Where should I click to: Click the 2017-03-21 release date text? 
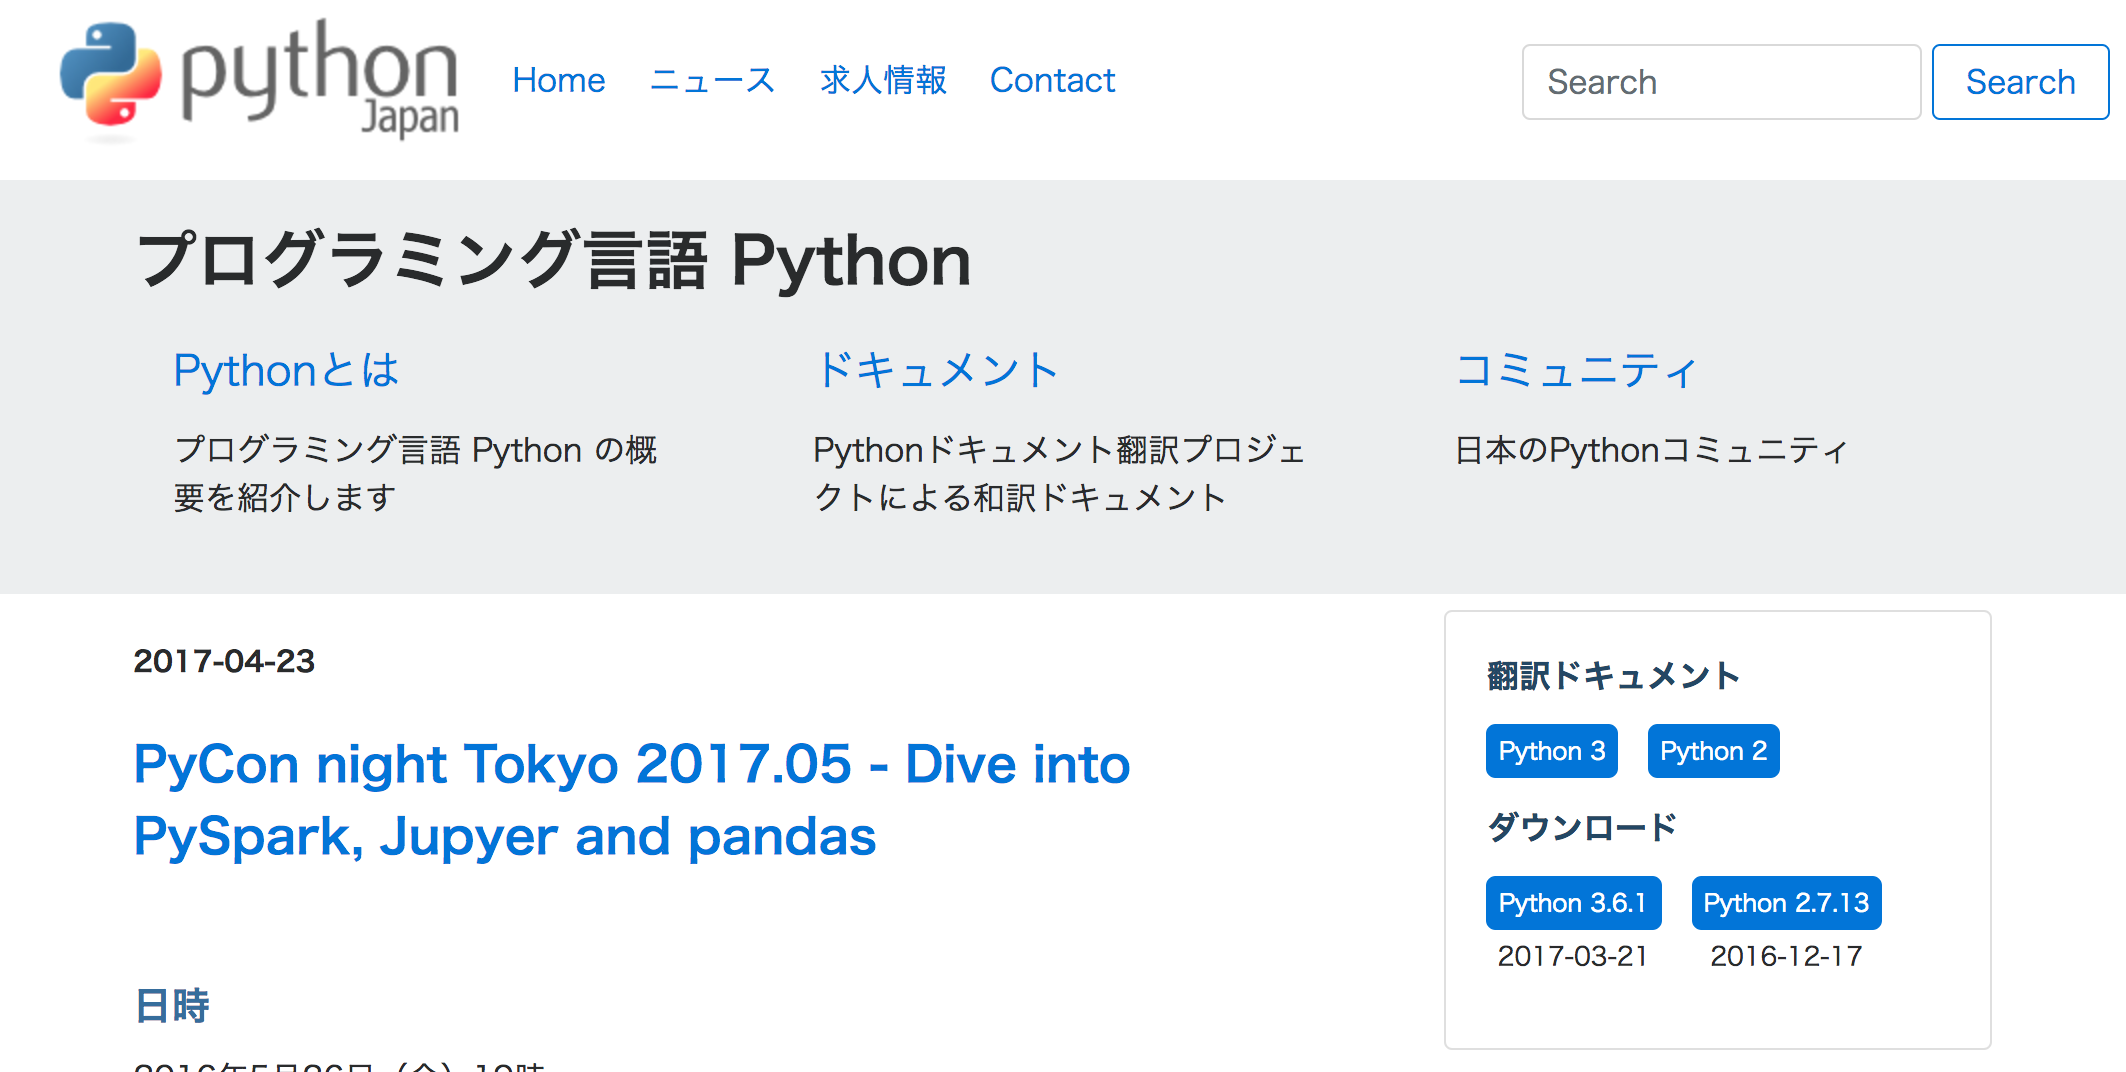pos(1573,956)
